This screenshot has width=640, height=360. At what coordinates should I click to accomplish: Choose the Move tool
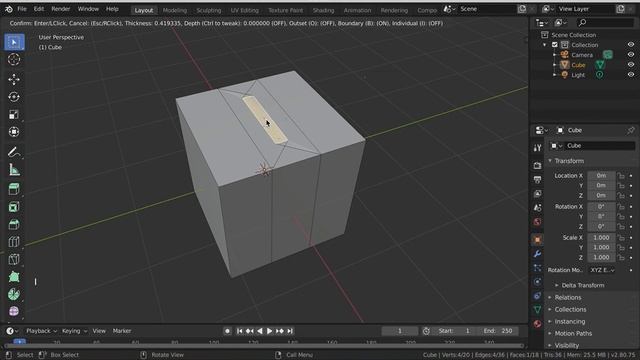(x=14, y=79)
